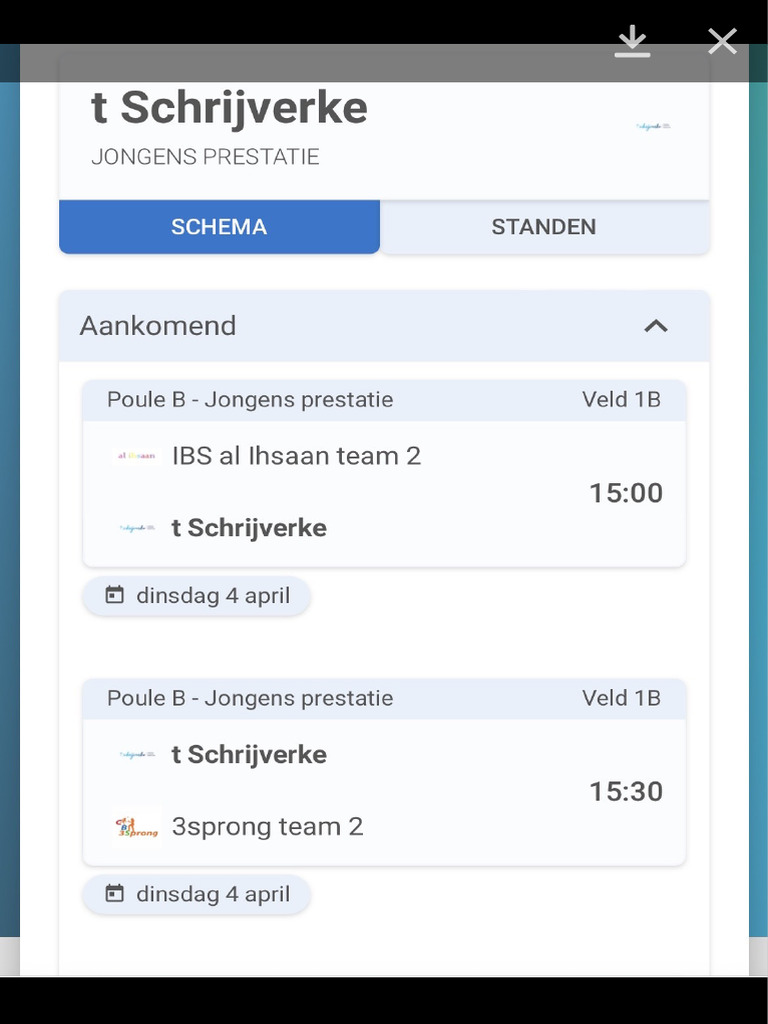Click the download icon at top

[x=633, y=41]
